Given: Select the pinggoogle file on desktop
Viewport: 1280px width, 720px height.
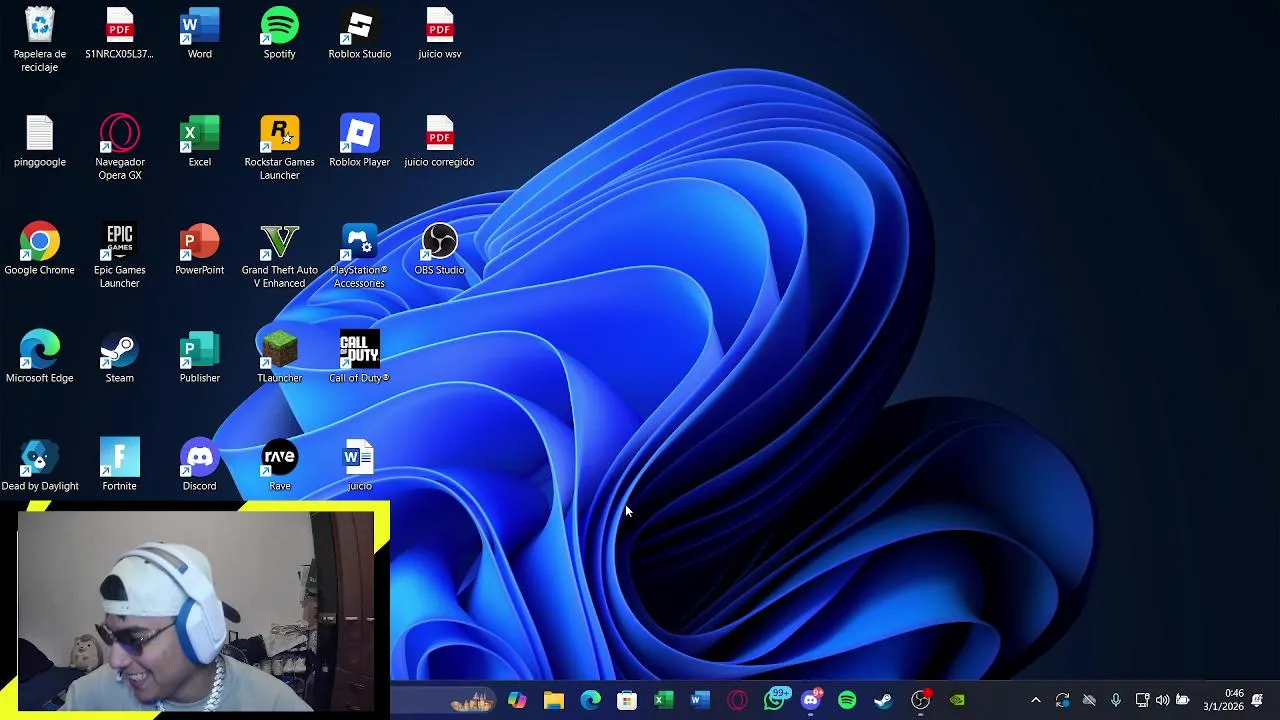Looking at the screenshot, I should point(40,140).
